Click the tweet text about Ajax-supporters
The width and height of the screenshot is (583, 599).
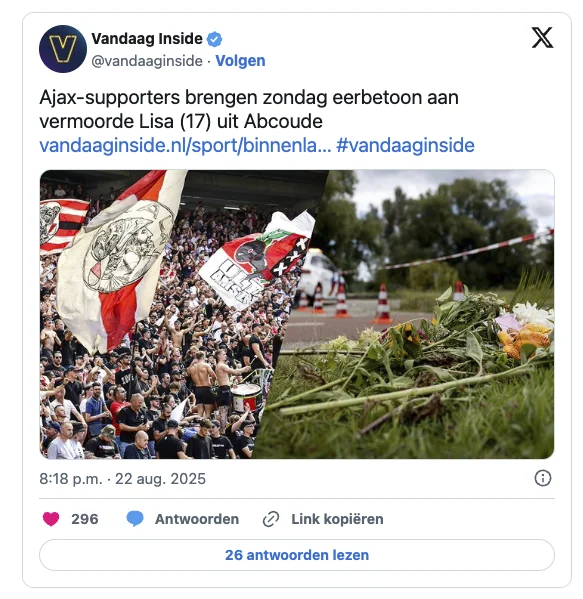[x=249, y=109]
